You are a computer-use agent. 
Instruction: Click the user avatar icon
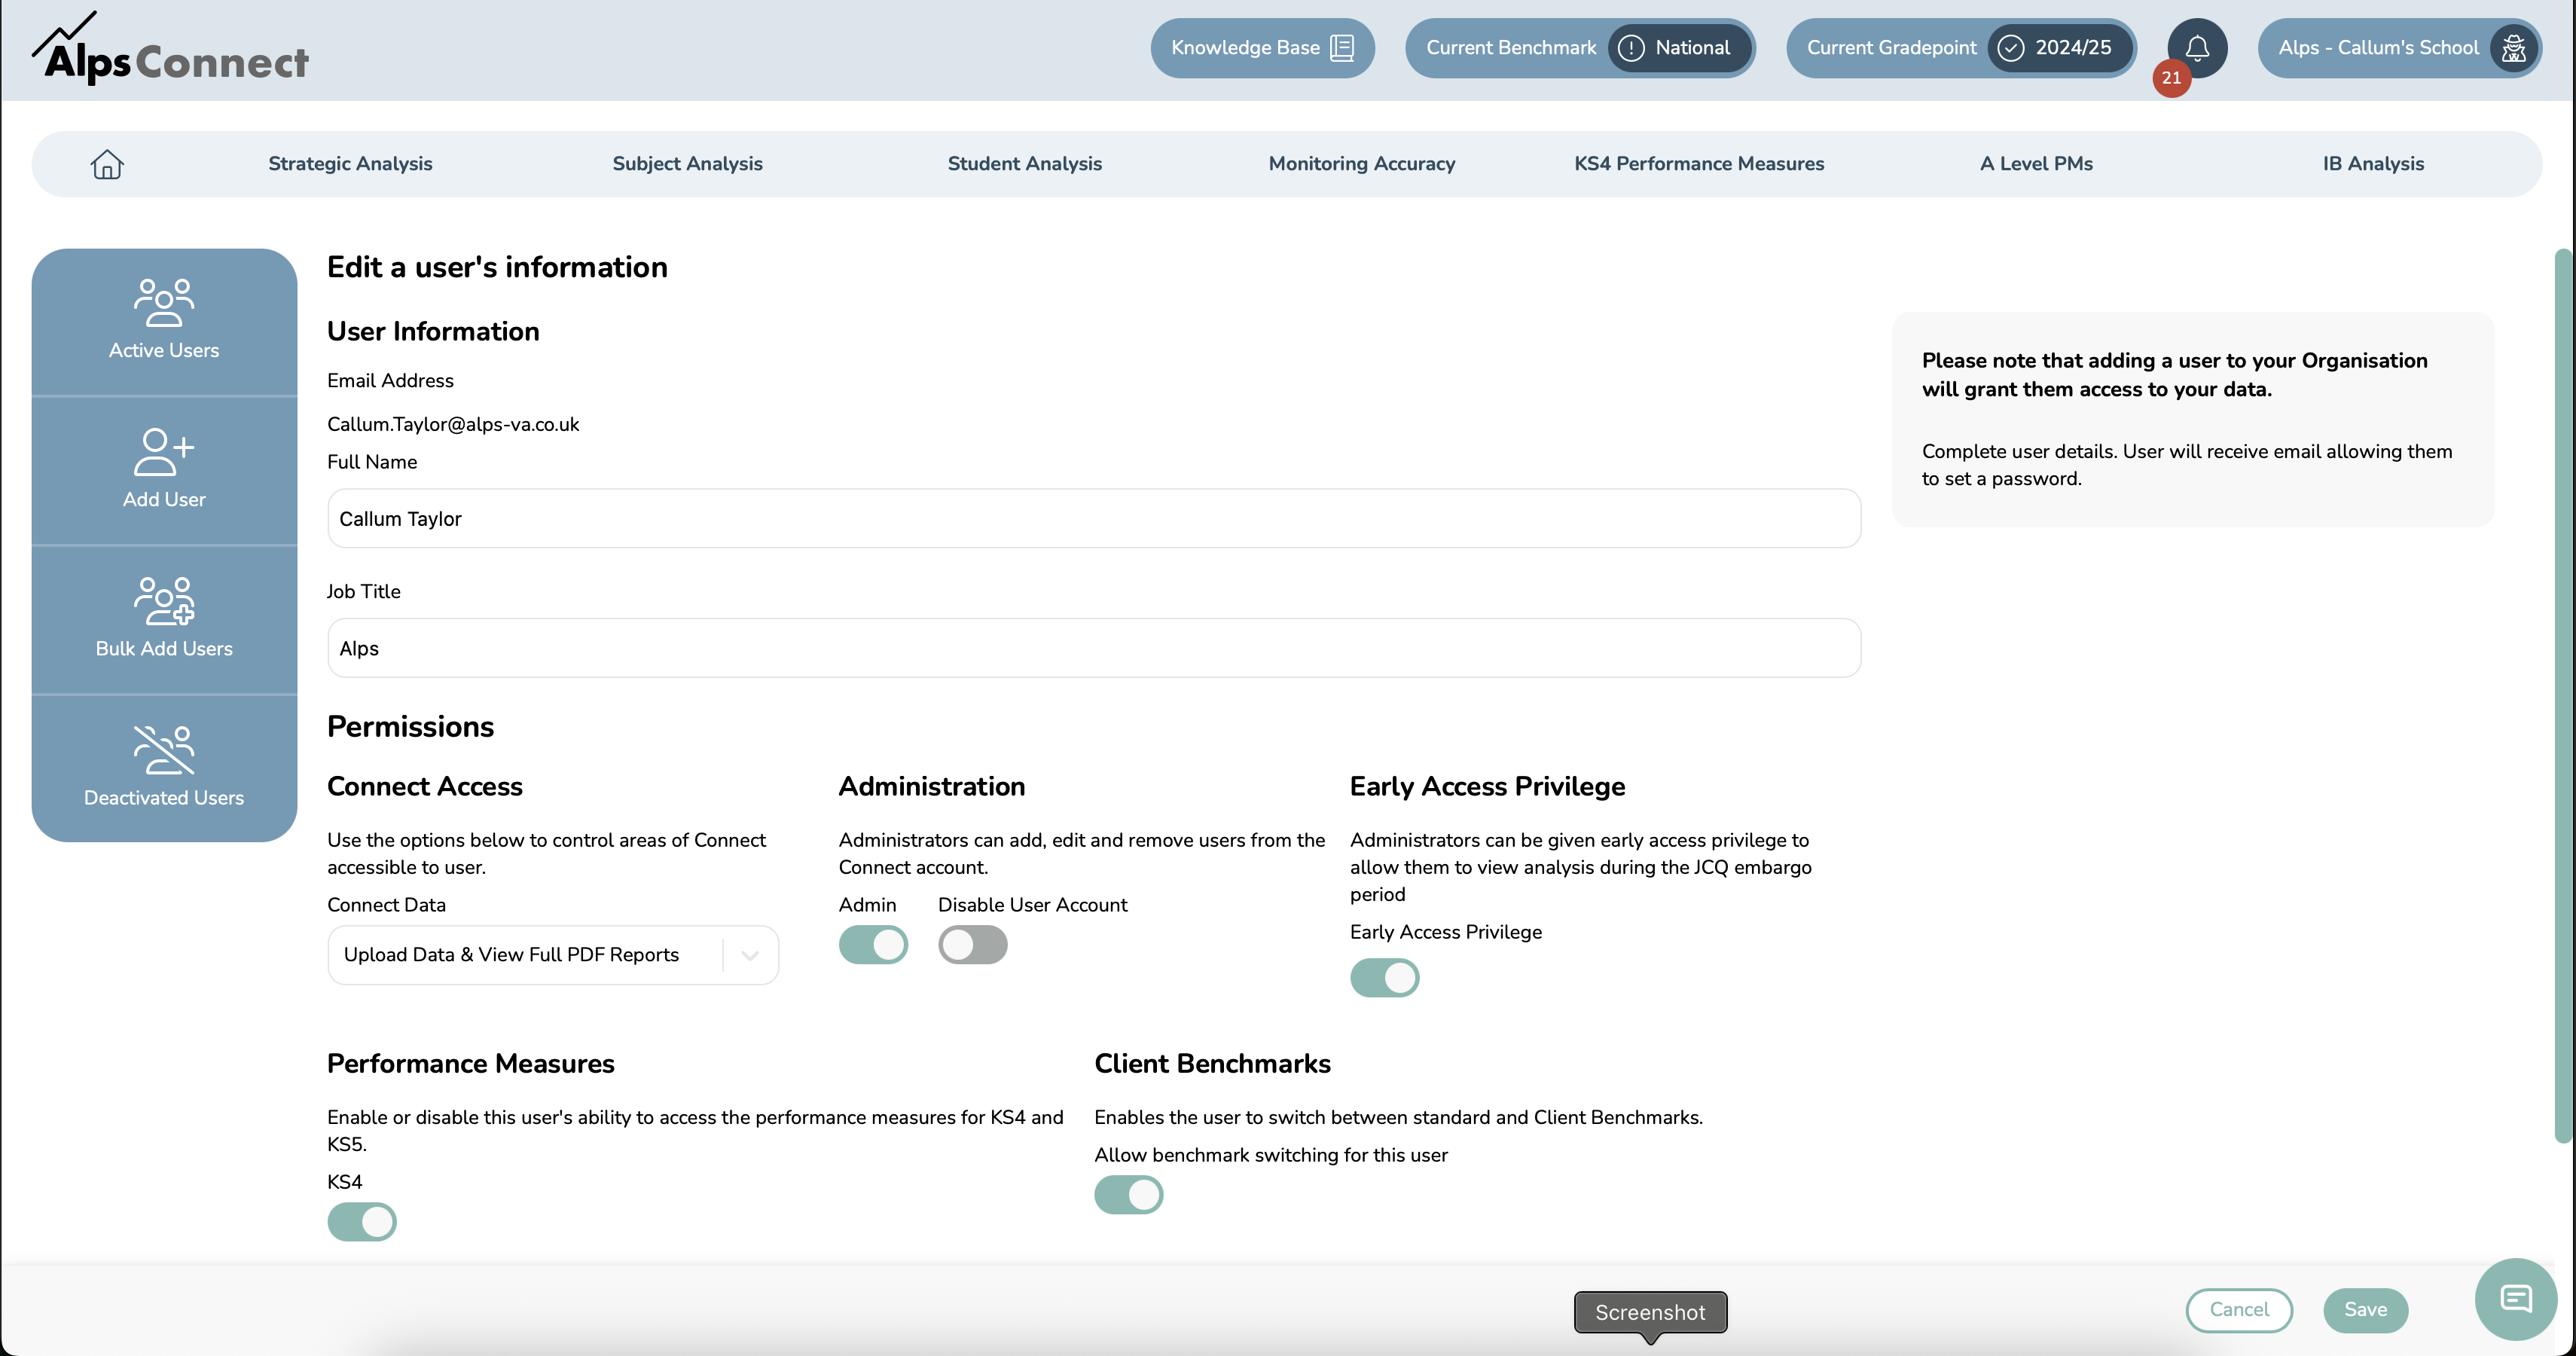click(x=2513, y=48)
